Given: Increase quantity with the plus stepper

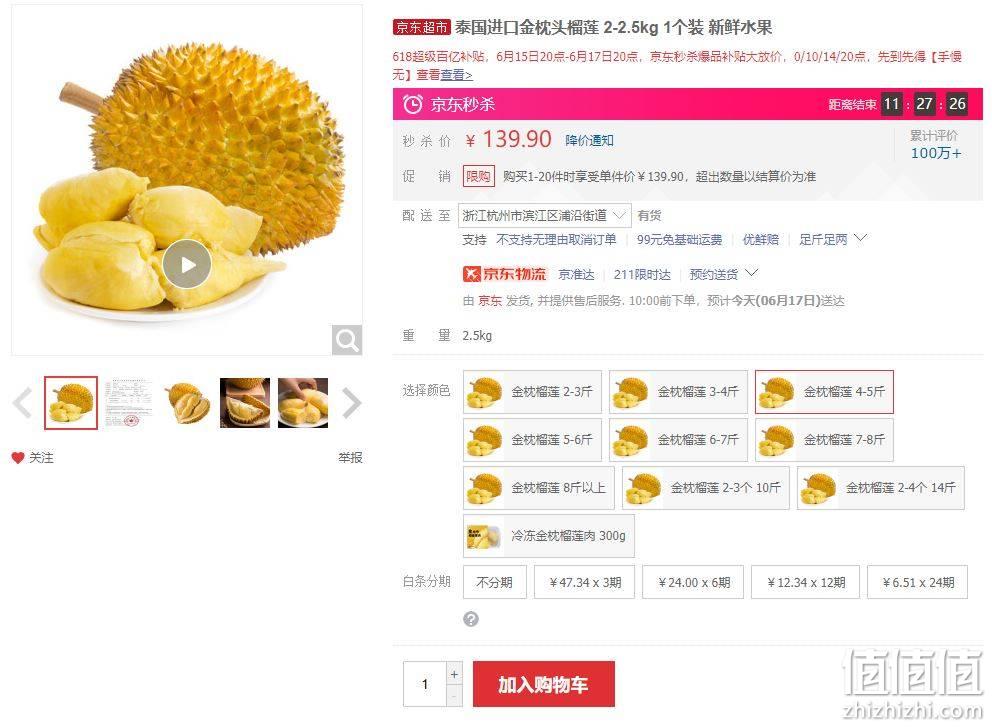Looking at the screenshot, I should 454,674.
